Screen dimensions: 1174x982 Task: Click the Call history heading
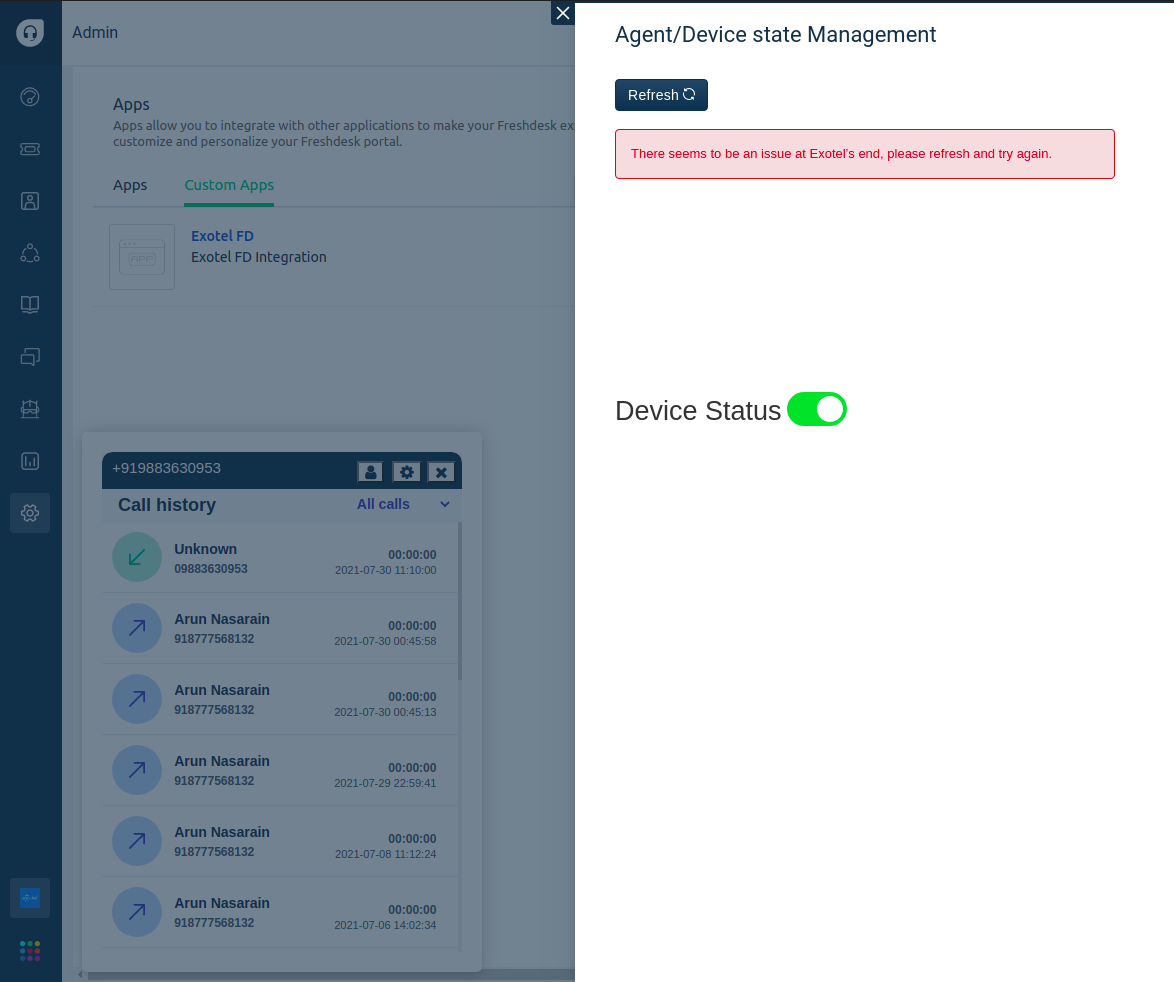(167, 504)
